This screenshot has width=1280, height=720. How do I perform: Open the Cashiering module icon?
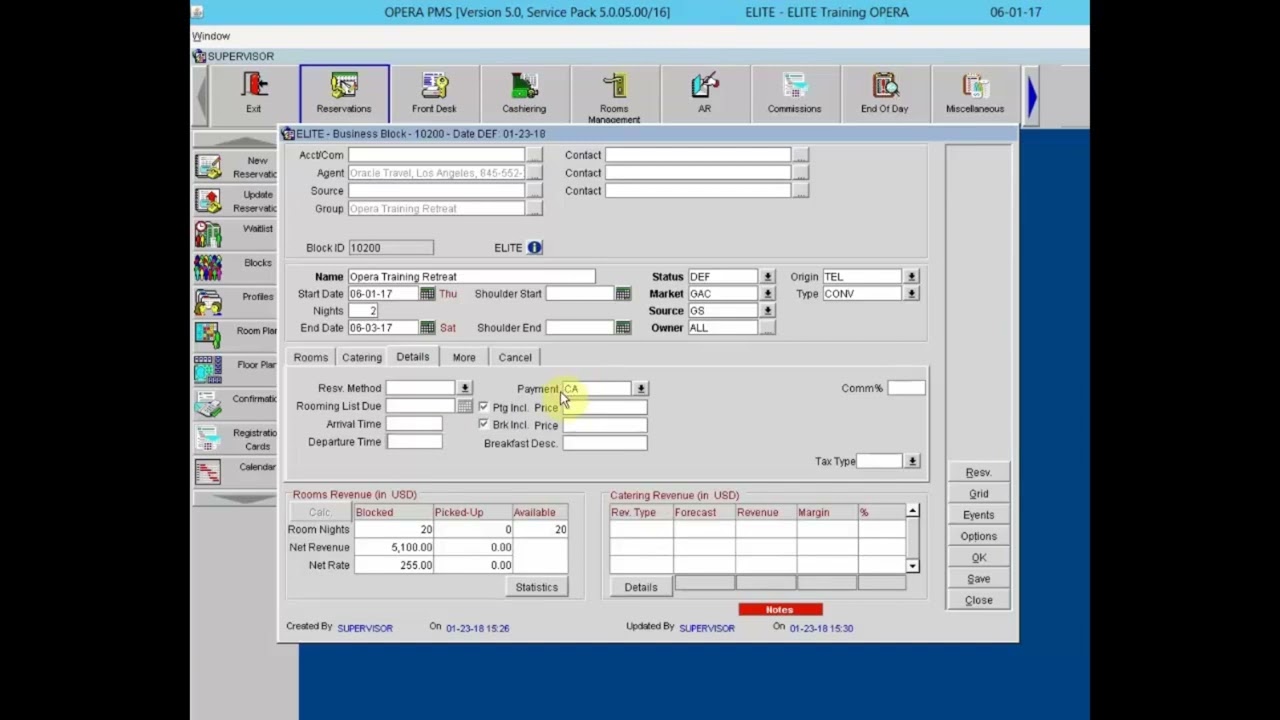pos(524,93)
